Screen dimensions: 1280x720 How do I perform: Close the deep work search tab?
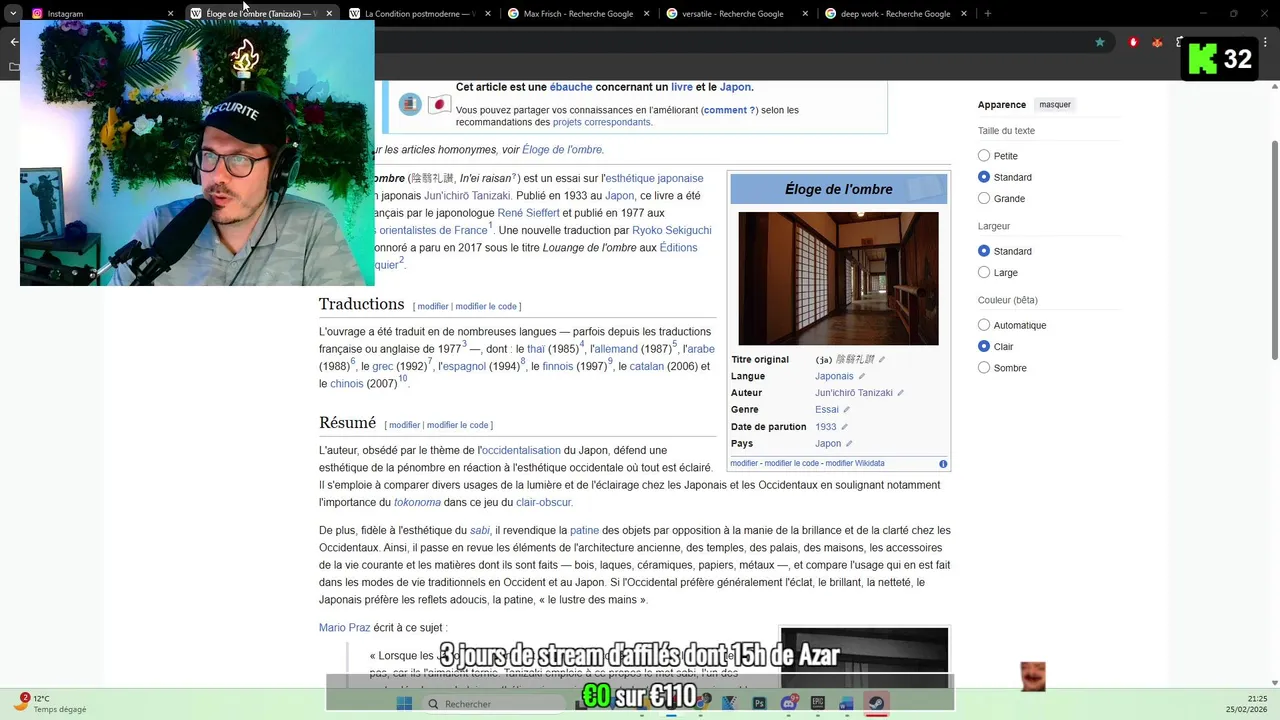[966, 14]
